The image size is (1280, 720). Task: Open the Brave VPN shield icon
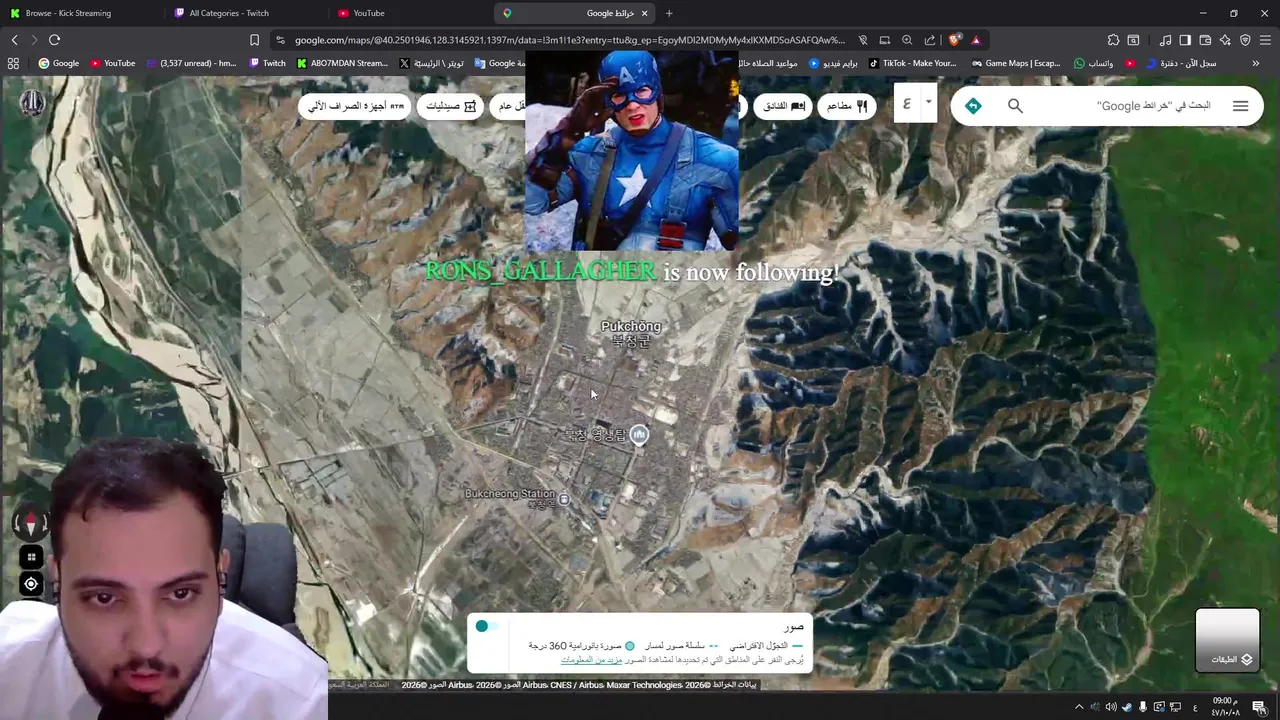[1245, 40]
